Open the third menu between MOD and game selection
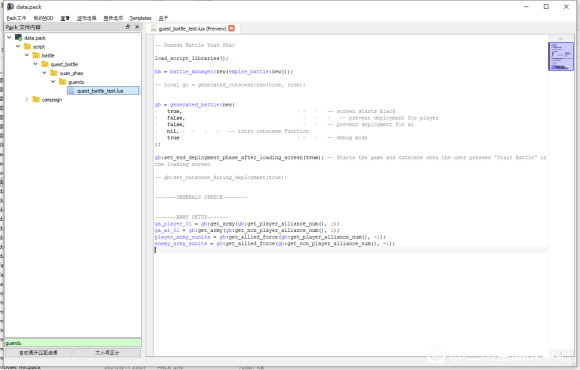 (x=65, y=18)
